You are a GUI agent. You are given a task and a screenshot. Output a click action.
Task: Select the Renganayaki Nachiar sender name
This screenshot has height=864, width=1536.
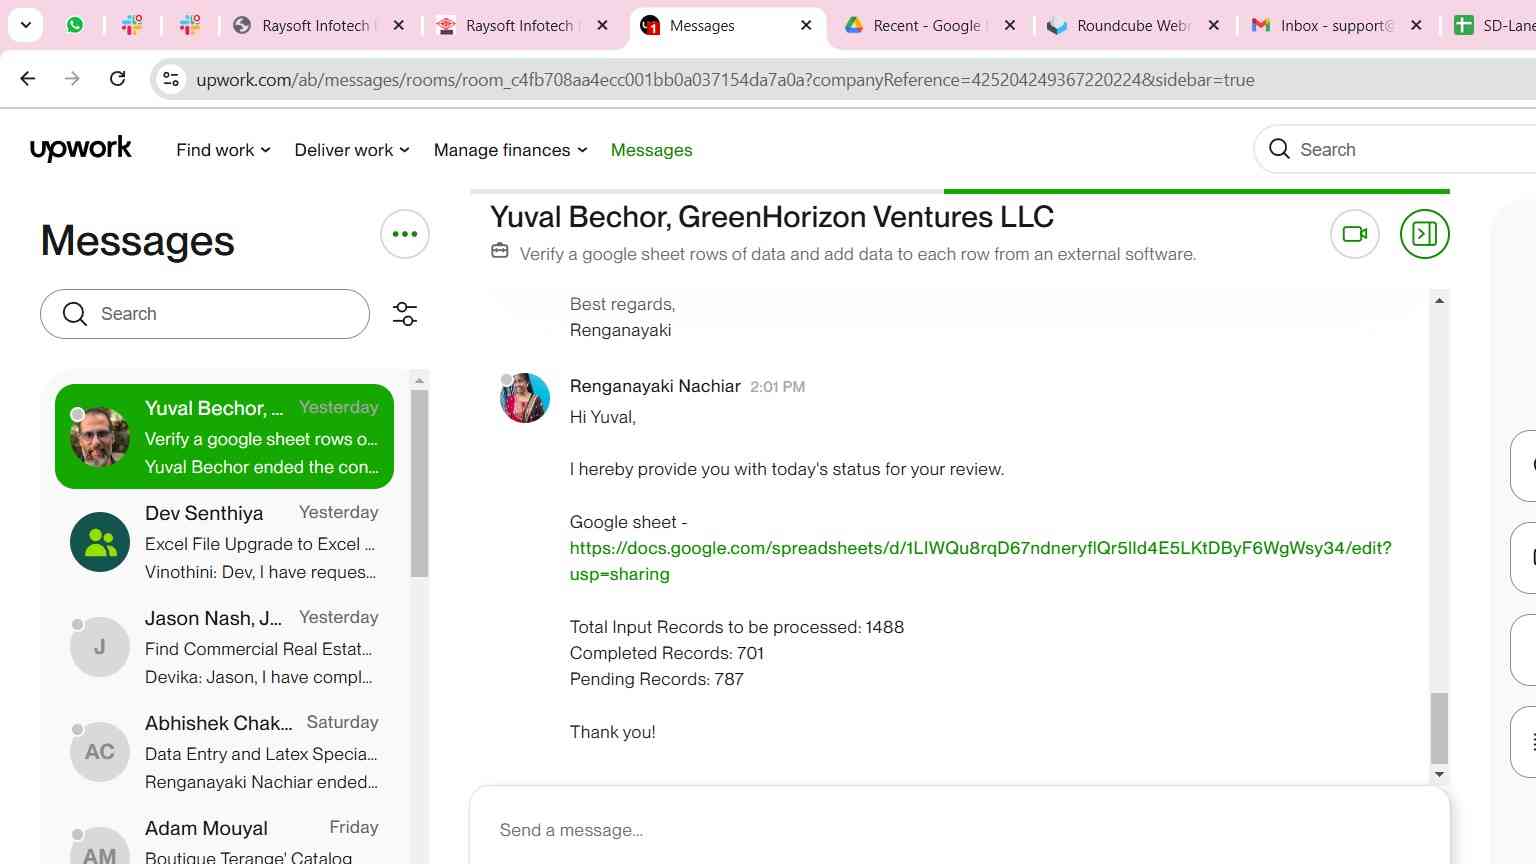[655, 386]
